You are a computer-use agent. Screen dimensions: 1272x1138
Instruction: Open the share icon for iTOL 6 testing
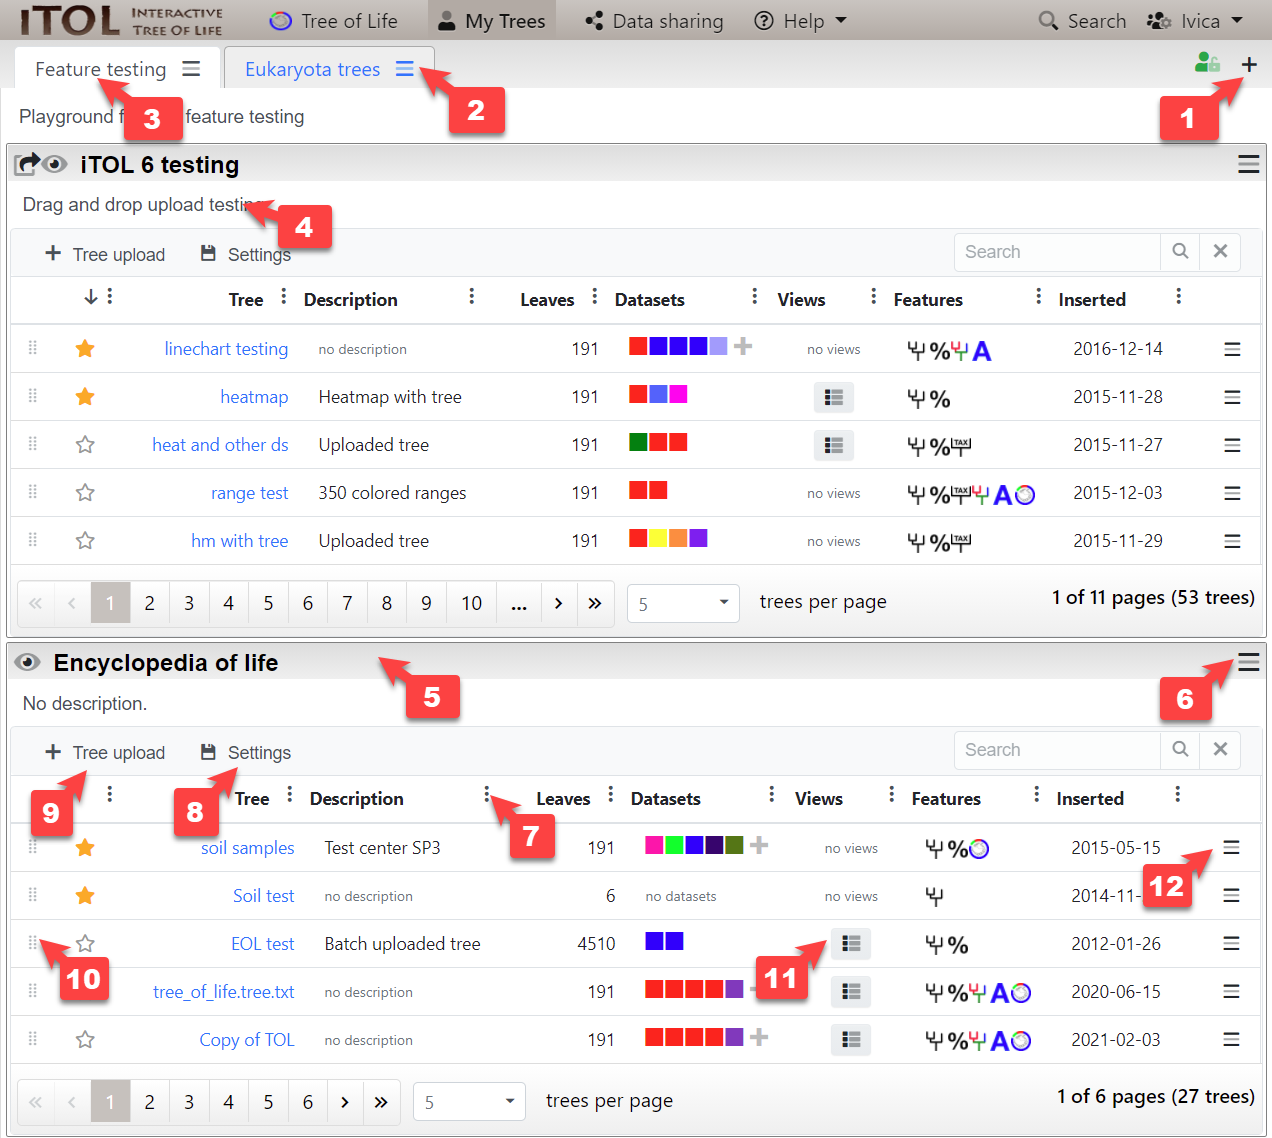pos(27,164)
